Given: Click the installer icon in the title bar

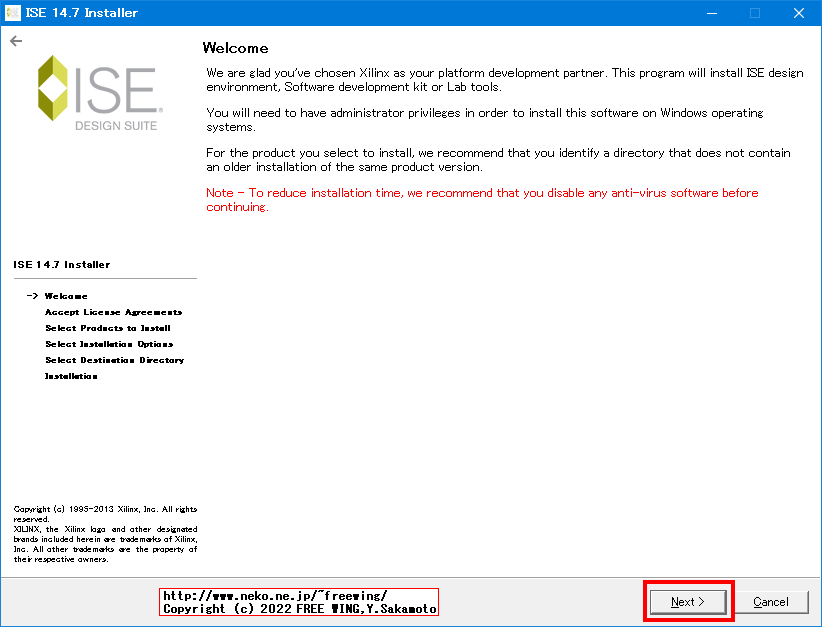Looking at the screenshot, I should pos(11,12).
